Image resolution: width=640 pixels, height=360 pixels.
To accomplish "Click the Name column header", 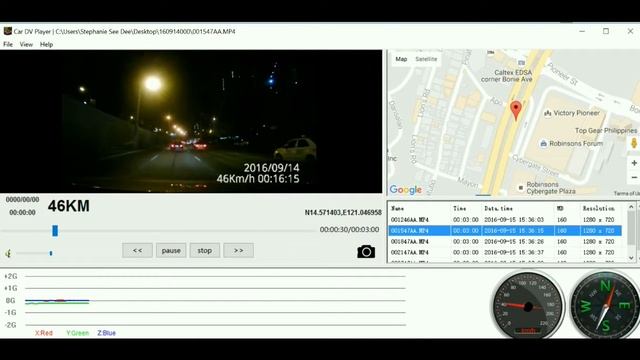I will (398, 208).
